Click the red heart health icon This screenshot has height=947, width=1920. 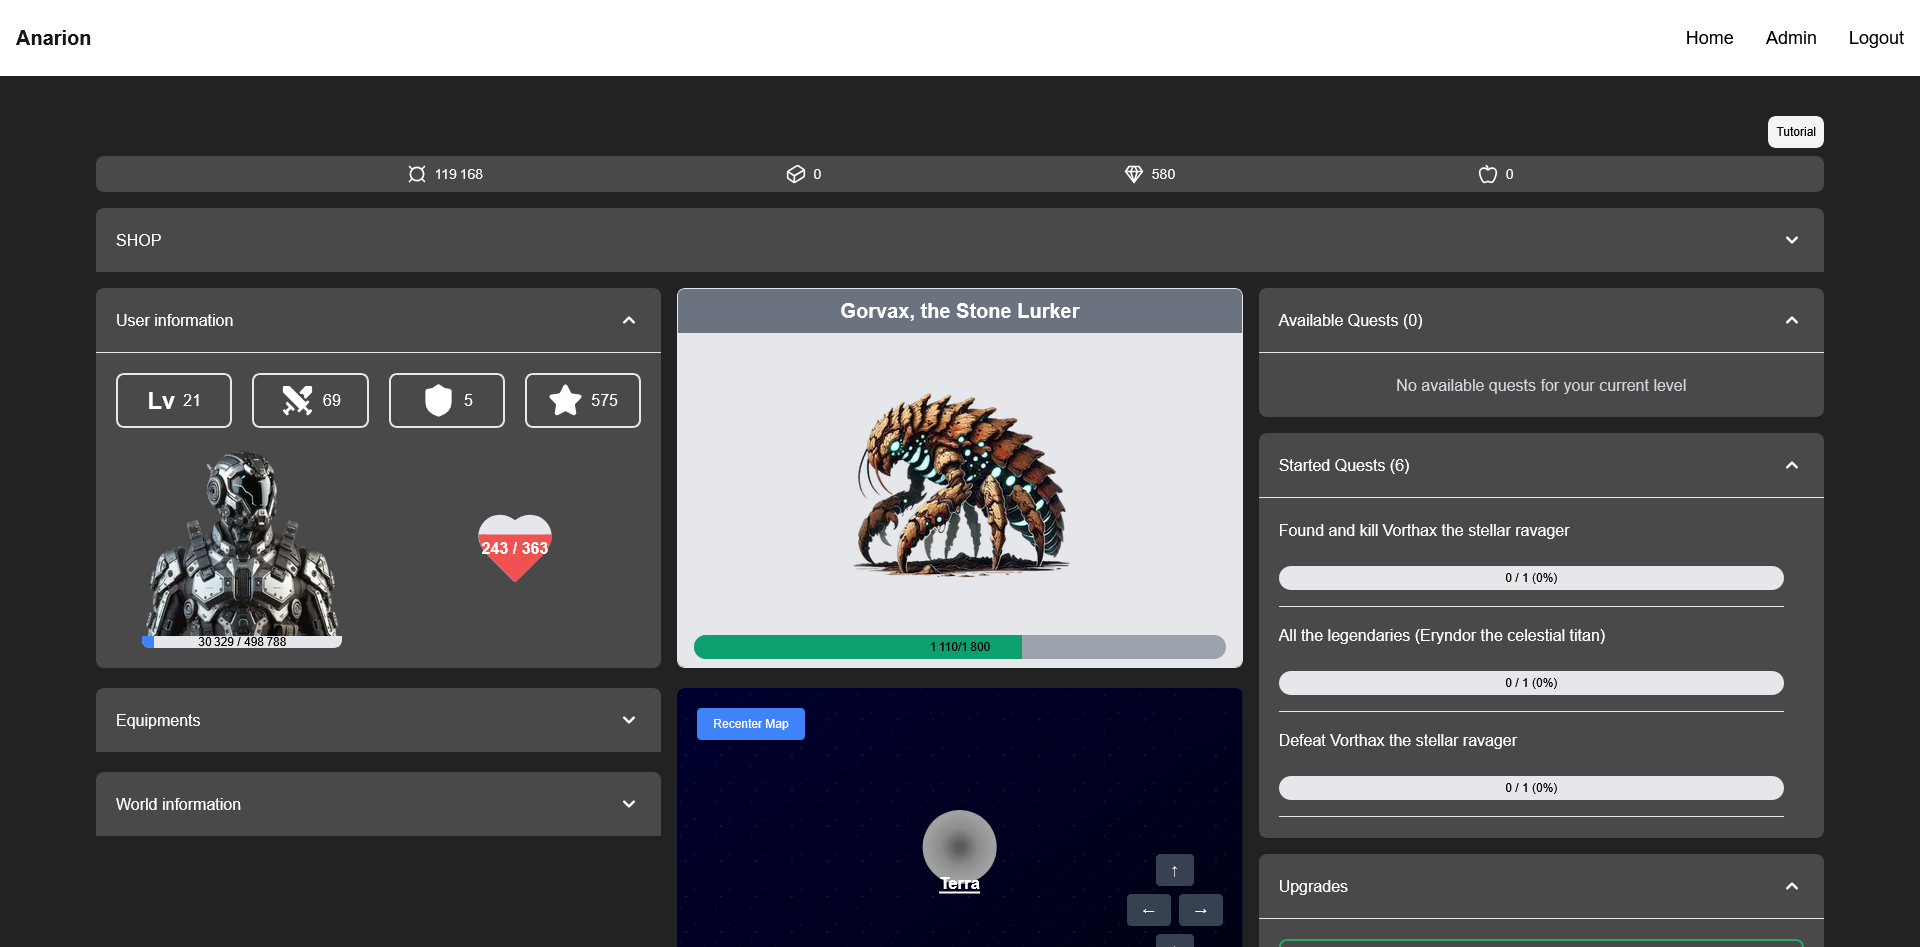(515, 547)
